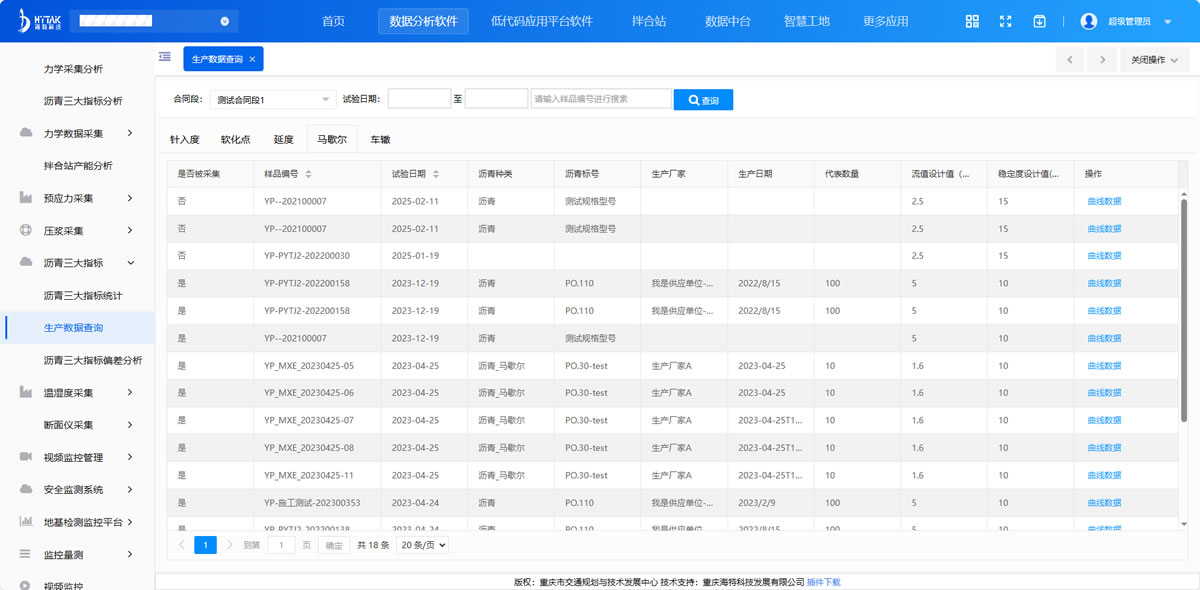This screenshot has height=590, width=1200.
Task: Switch to the 软化点 tab
Action: coord(235,140)
